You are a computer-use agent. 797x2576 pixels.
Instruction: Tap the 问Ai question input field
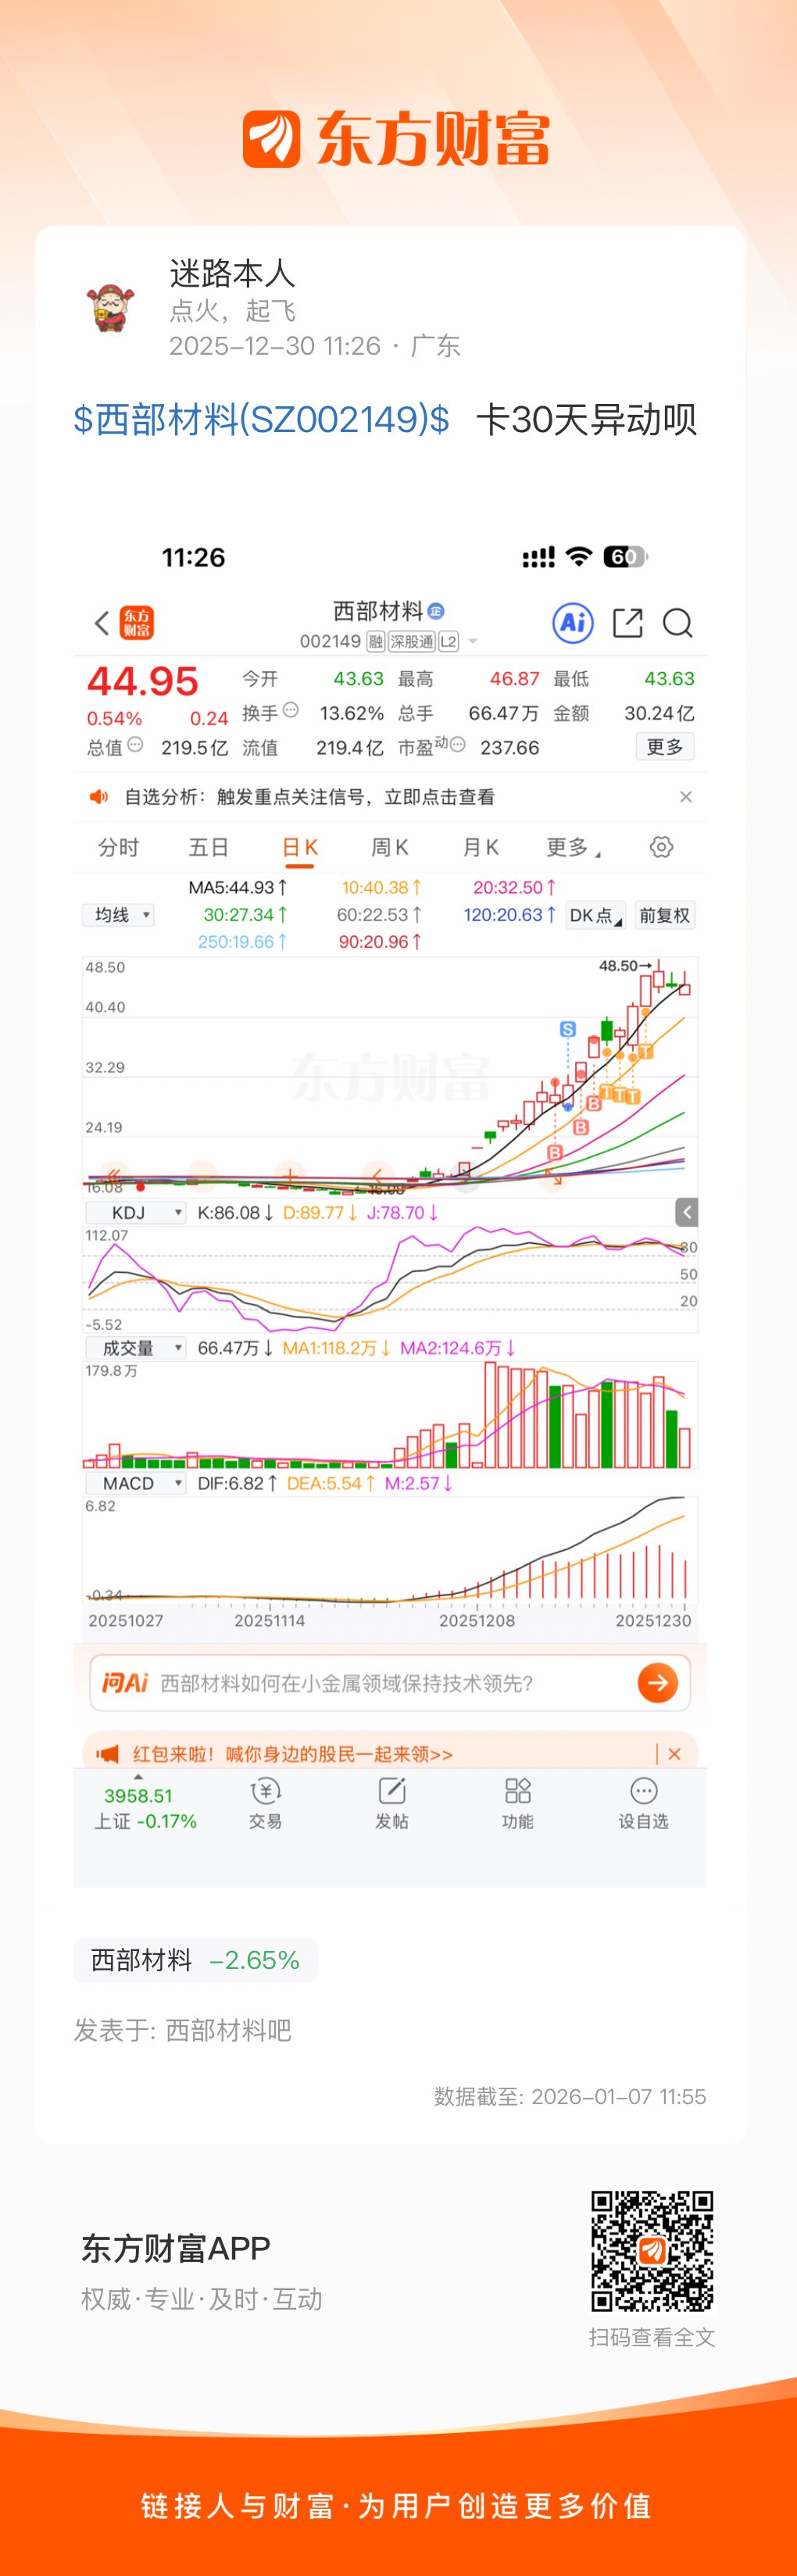tap(390, 1683)
